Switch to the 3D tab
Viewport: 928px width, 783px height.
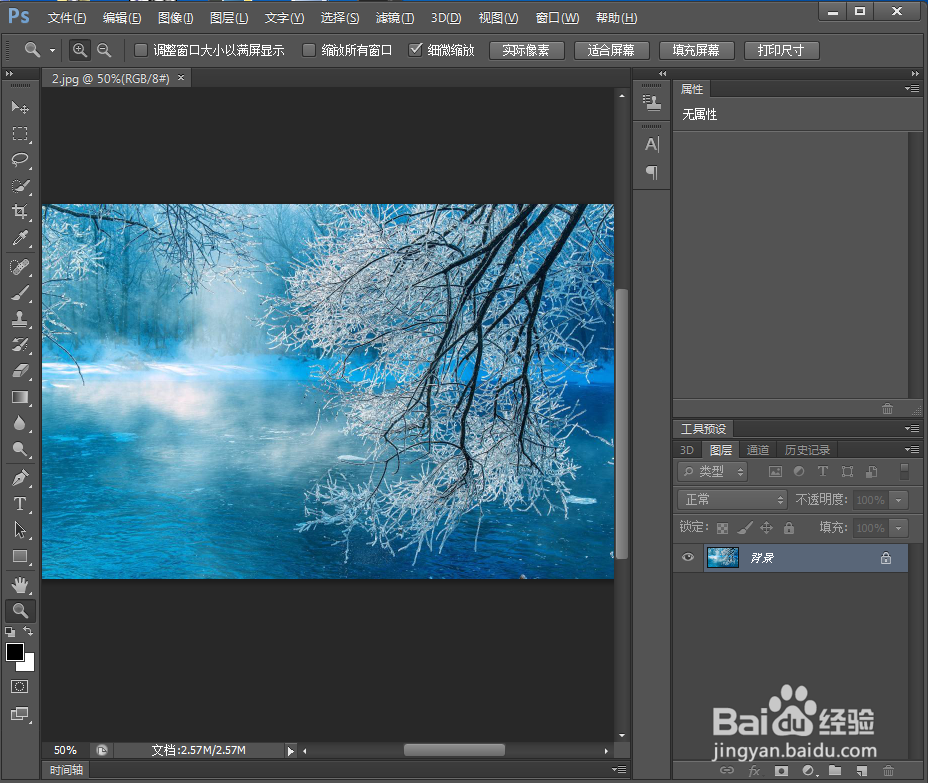click(x=687, y=450)
